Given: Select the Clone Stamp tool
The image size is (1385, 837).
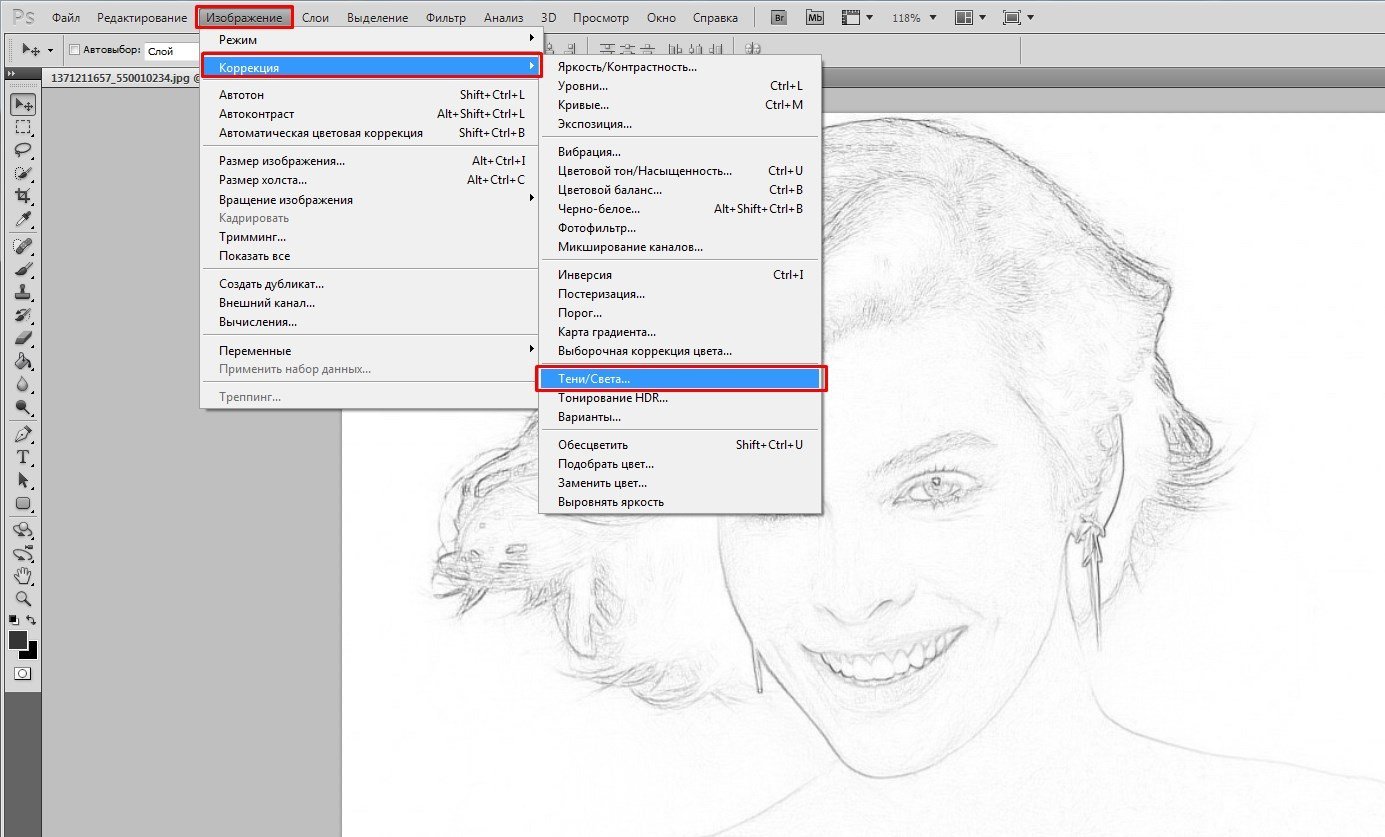Looking at the screenshot, I should [22, 293].
